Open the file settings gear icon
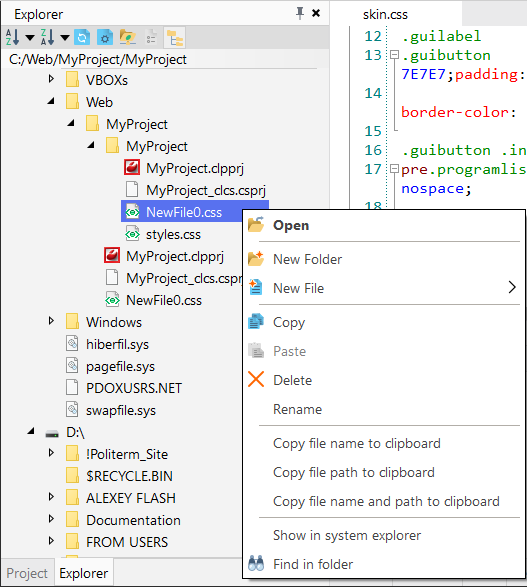527x587 pixels. point(105,37)
